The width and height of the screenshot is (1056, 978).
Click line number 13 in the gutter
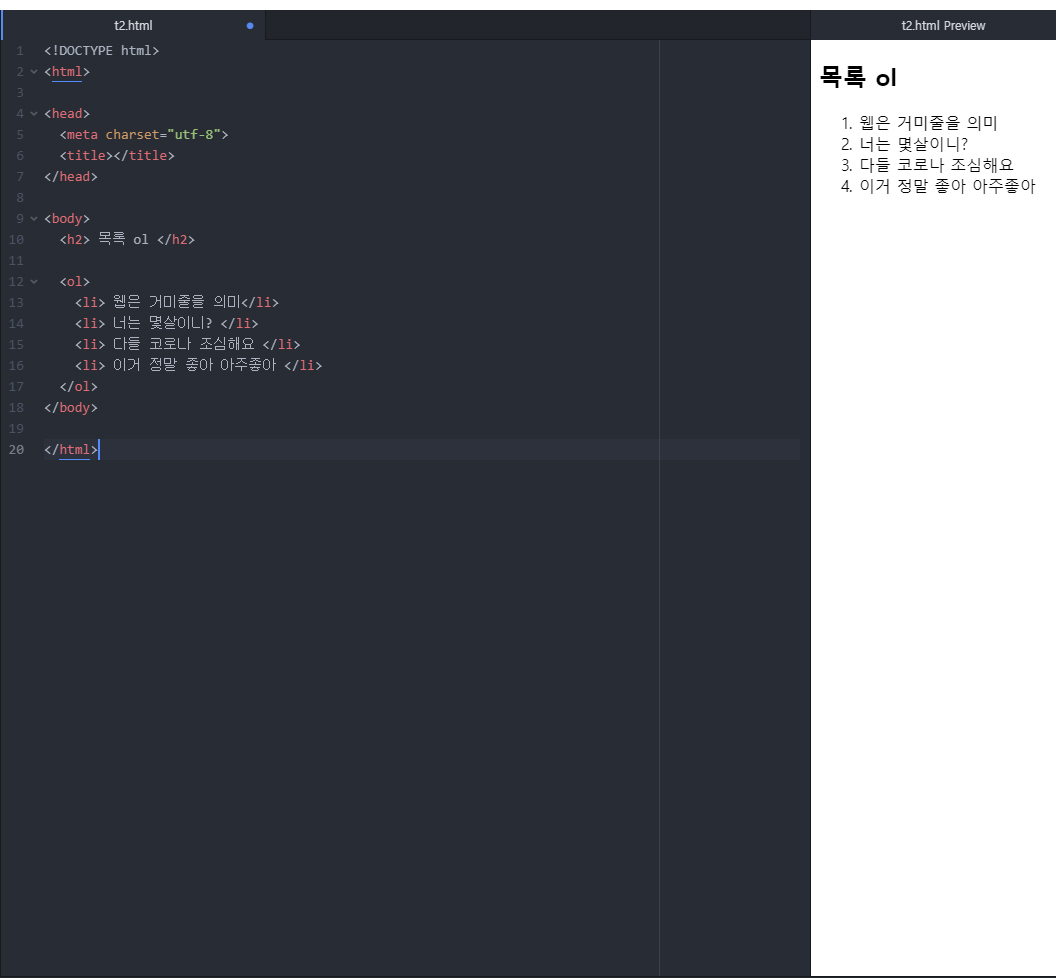pyautogui.click(x=16, y=302)
